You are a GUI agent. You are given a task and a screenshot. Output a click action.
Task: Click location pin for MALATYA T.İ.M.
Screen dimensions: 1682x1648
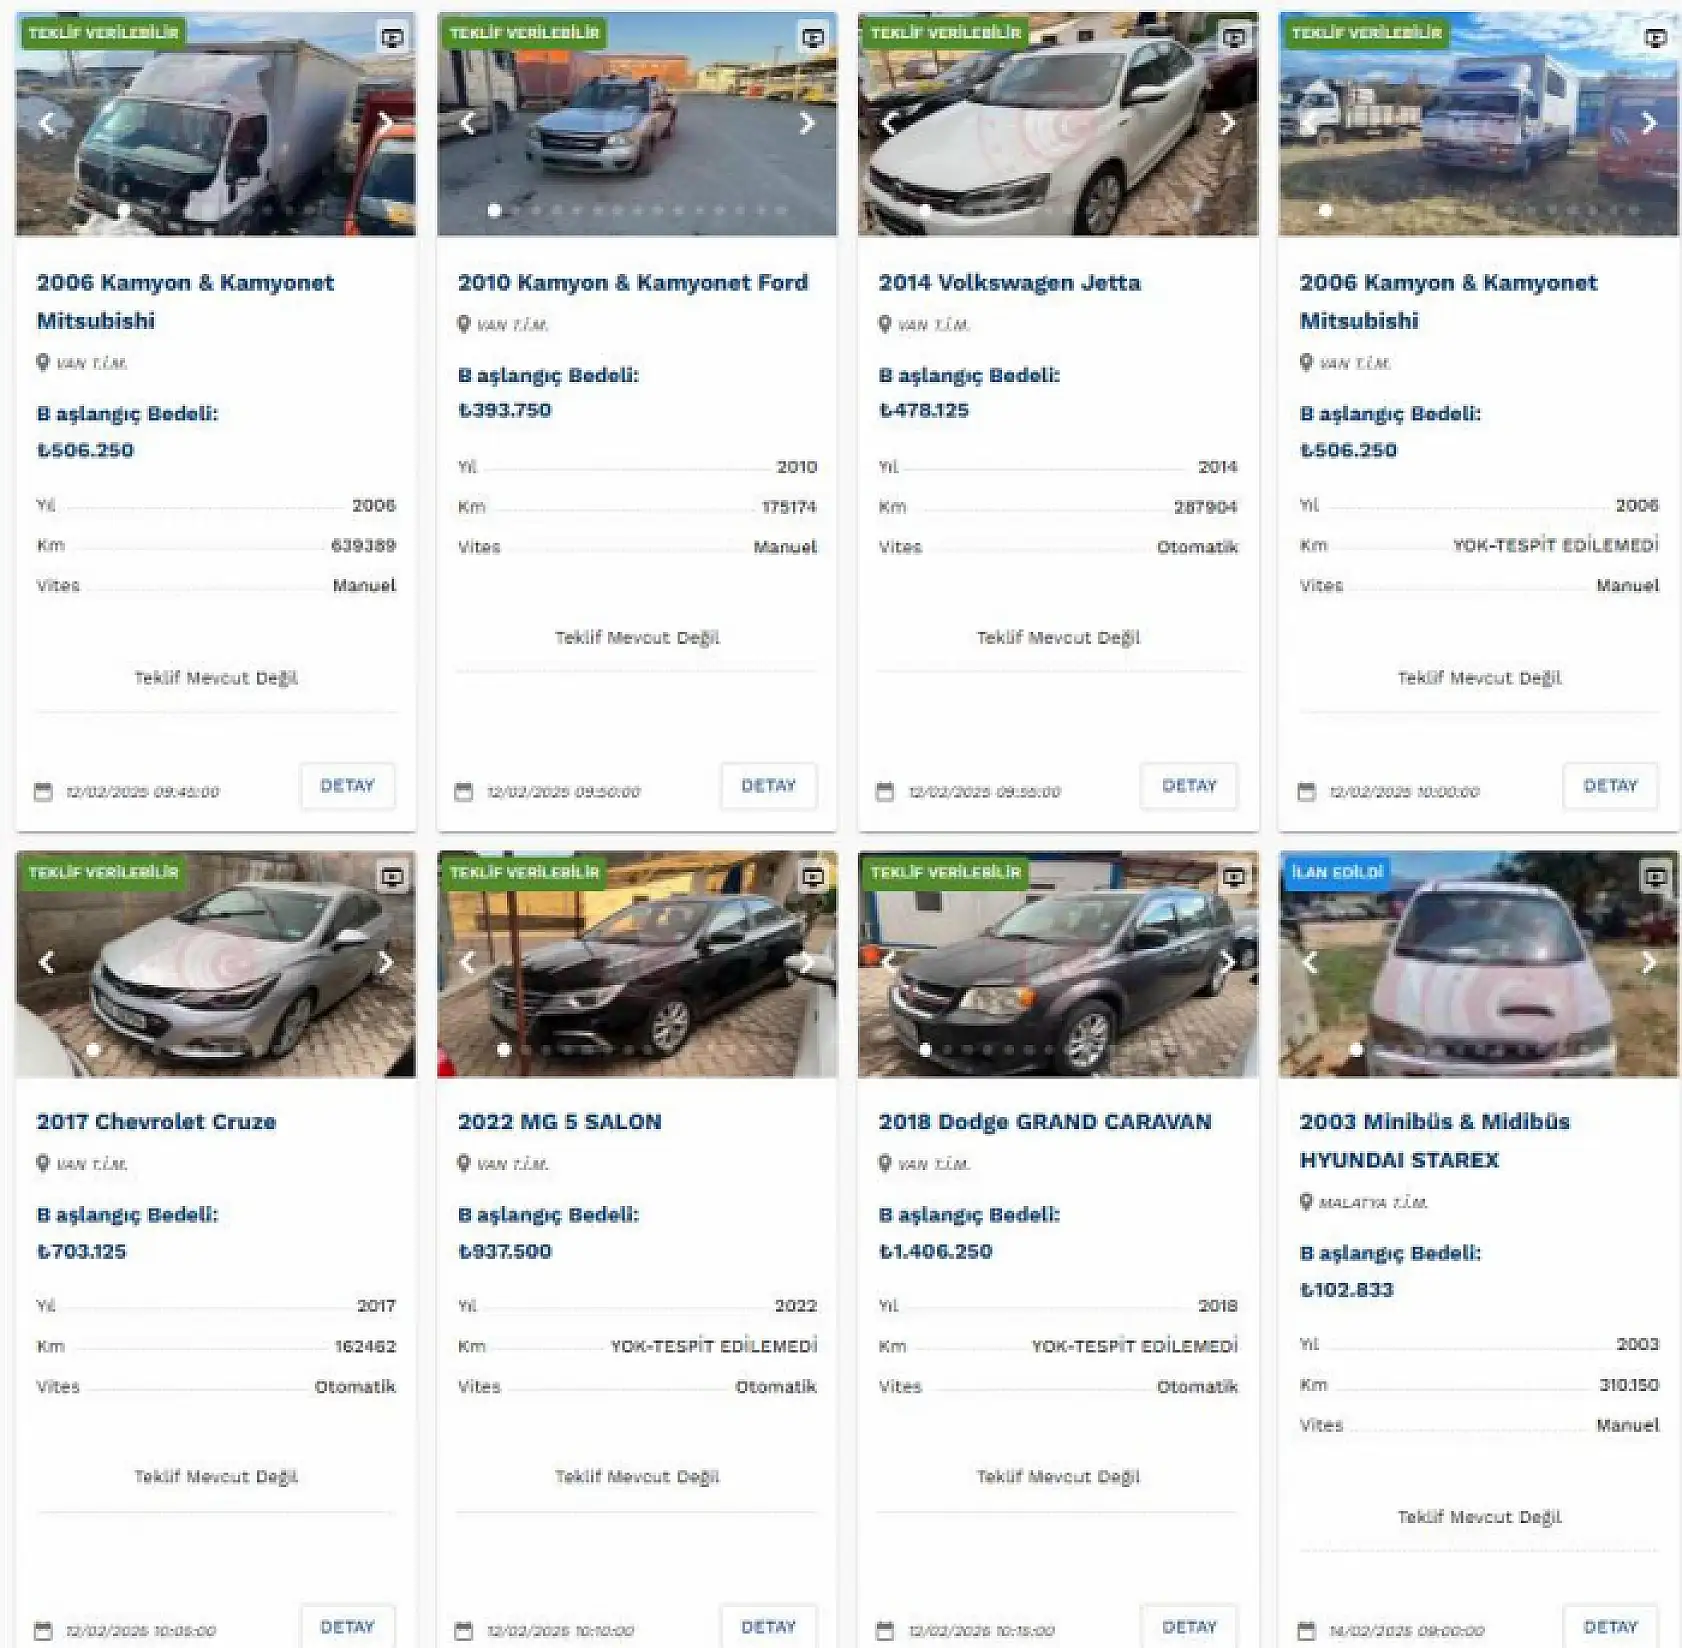click(x=1306, y=1202)
